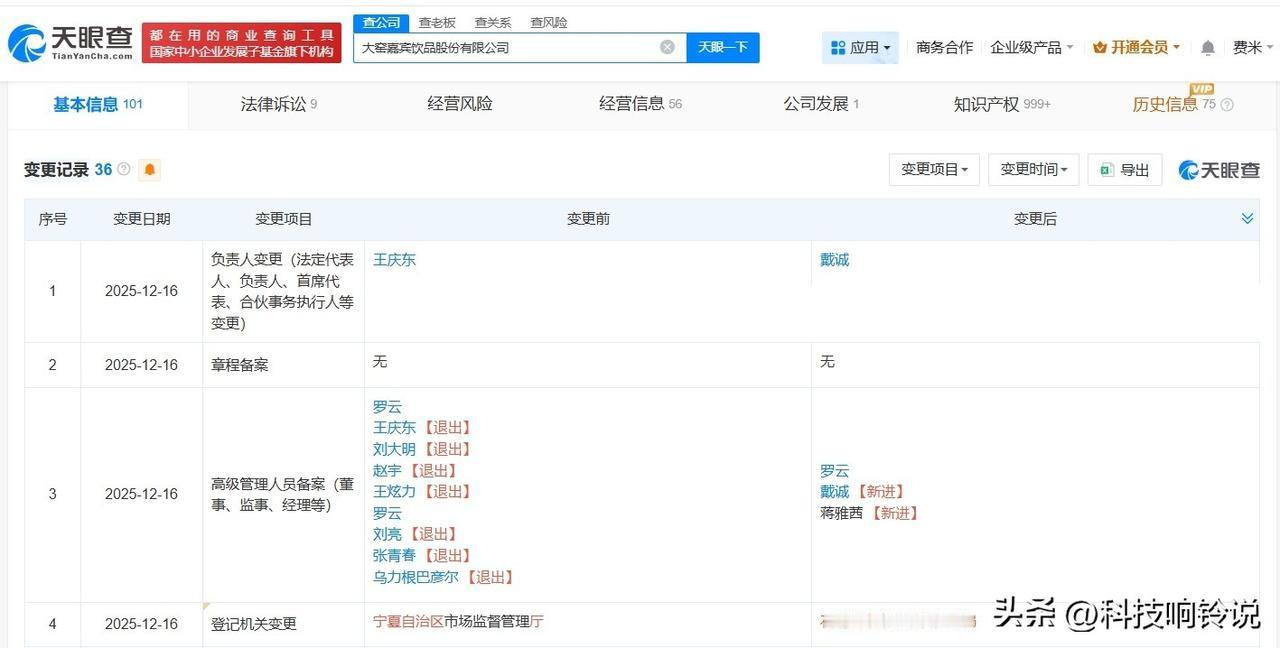Screen dimensions: 1280x648
Task: Open 刘亮 link in row 3
Action: [x=386, y=534]
